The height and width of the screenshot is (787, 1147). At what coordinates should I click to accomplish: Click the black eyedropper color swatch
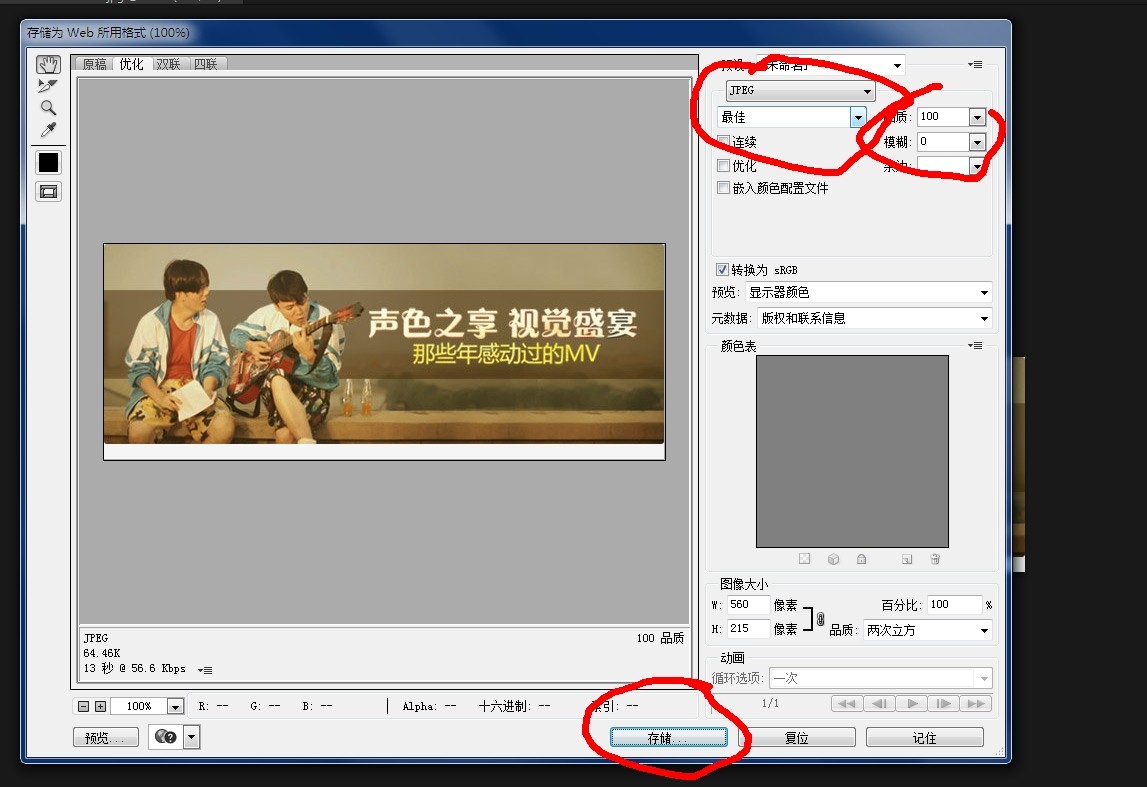point(48,162)
